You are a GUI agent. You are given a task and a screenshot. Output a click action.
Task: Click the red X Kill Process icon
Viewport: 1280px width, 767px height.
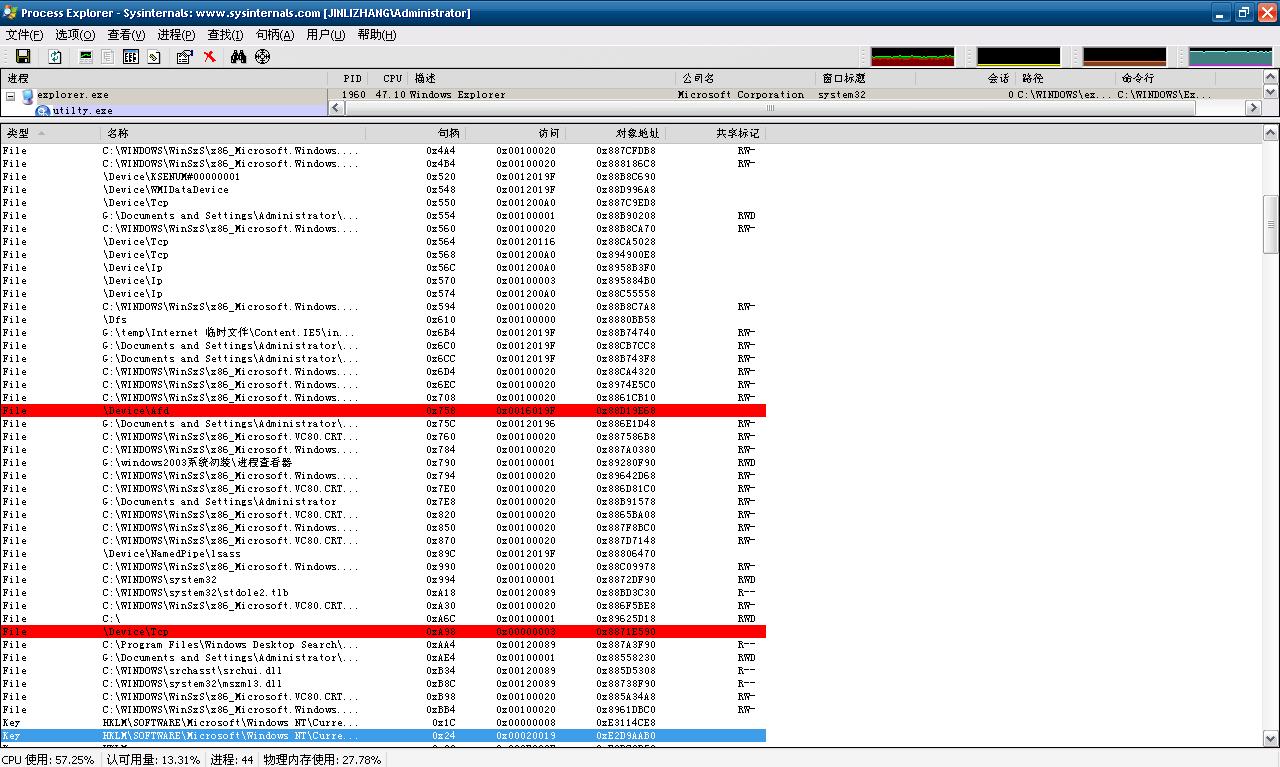click(x=210, y=57)
